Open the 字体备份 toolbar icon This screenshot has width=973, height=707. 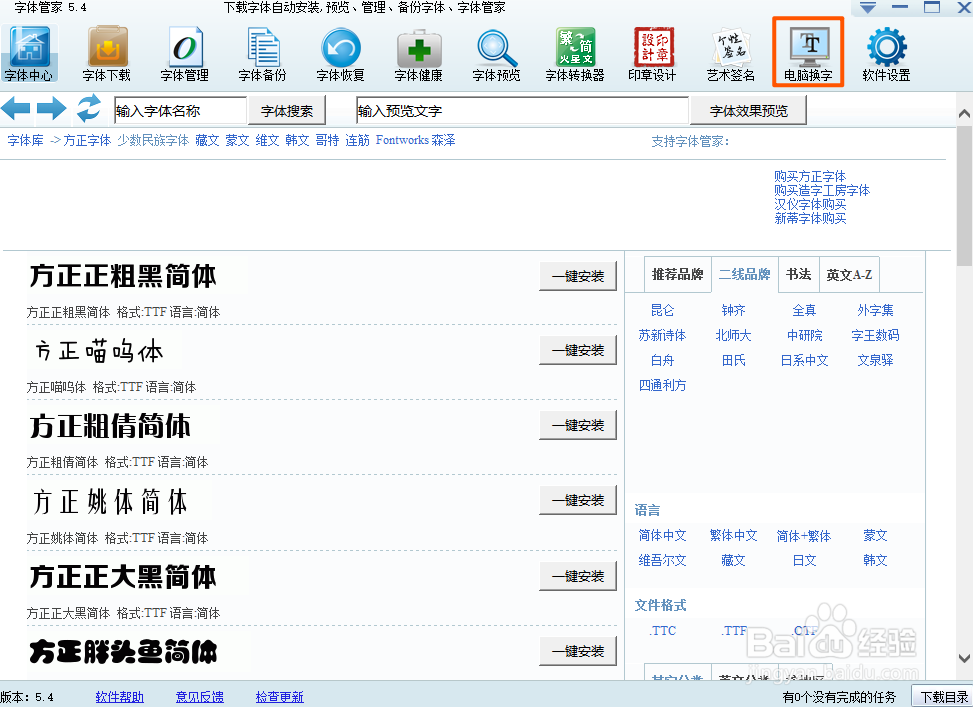(x=263, y=55)
